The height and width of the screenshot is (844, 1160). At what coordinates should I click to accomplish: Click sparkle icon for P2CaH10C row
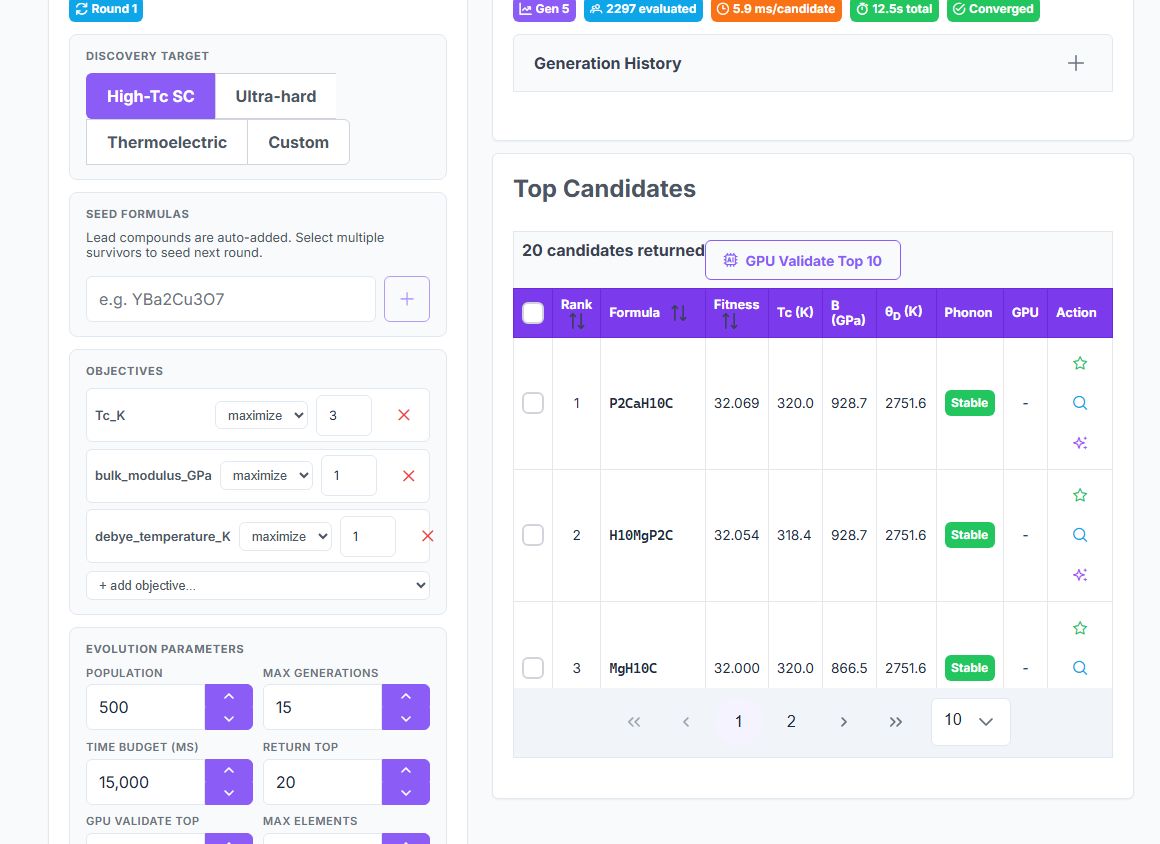[x=1079, y=443]
